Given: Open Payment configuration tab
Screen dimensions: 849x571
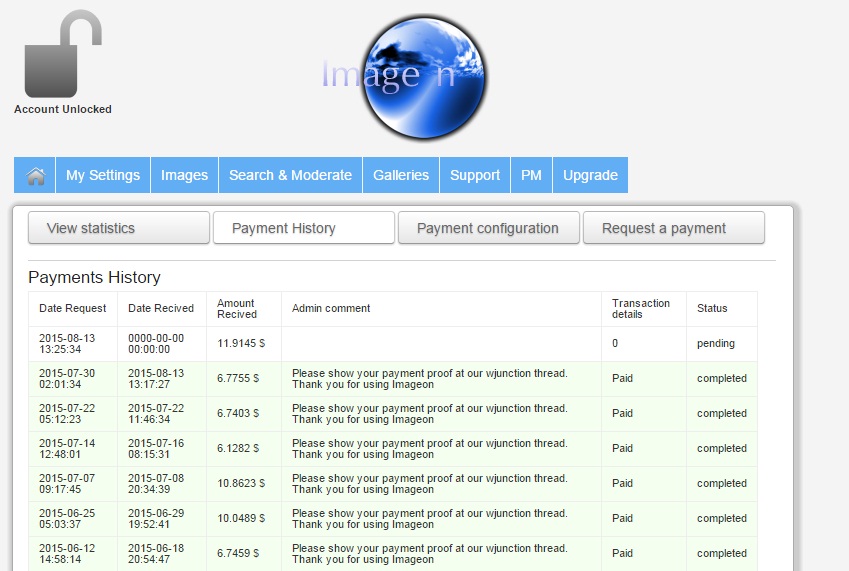Looking at the screenshot, I should (x=488, y=228).
